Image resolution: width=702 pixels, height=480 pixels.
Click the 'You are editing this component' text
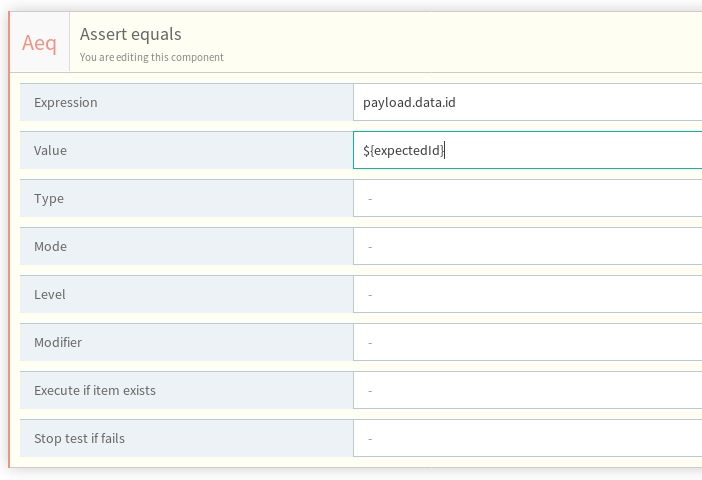click(152, 57)
